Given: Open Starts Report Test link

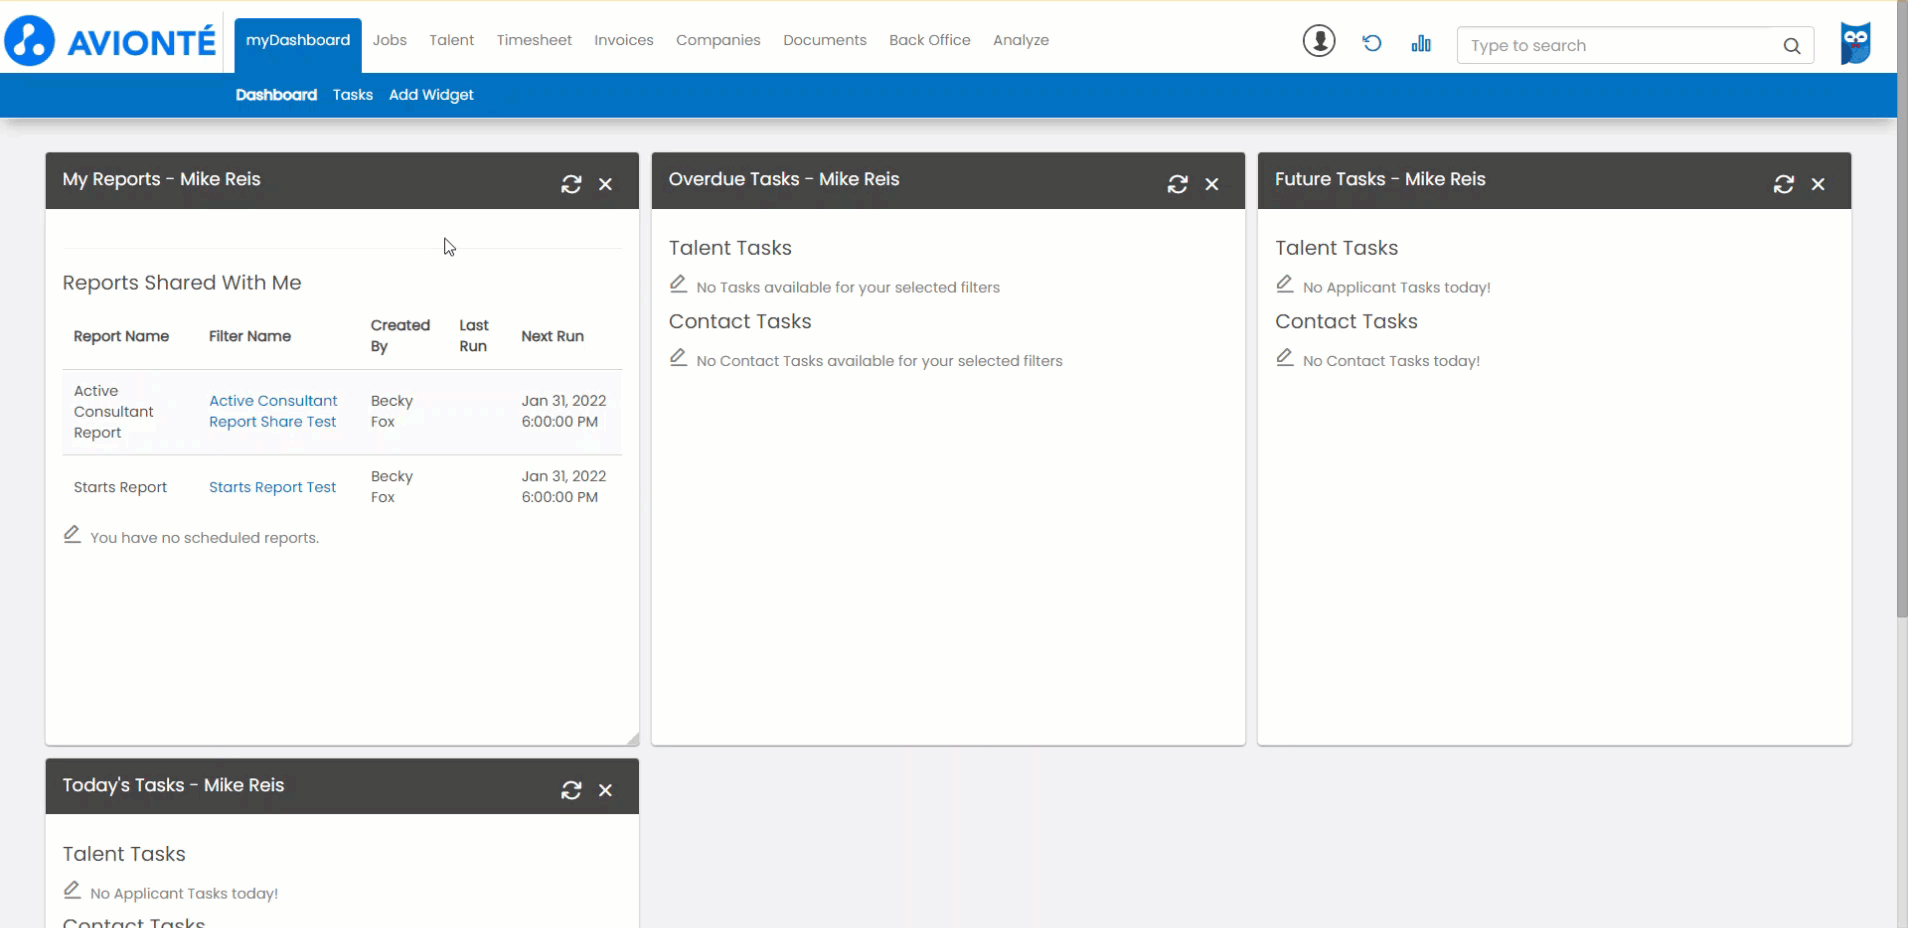Looking at the screenshot, I should (x=272, y=487).
